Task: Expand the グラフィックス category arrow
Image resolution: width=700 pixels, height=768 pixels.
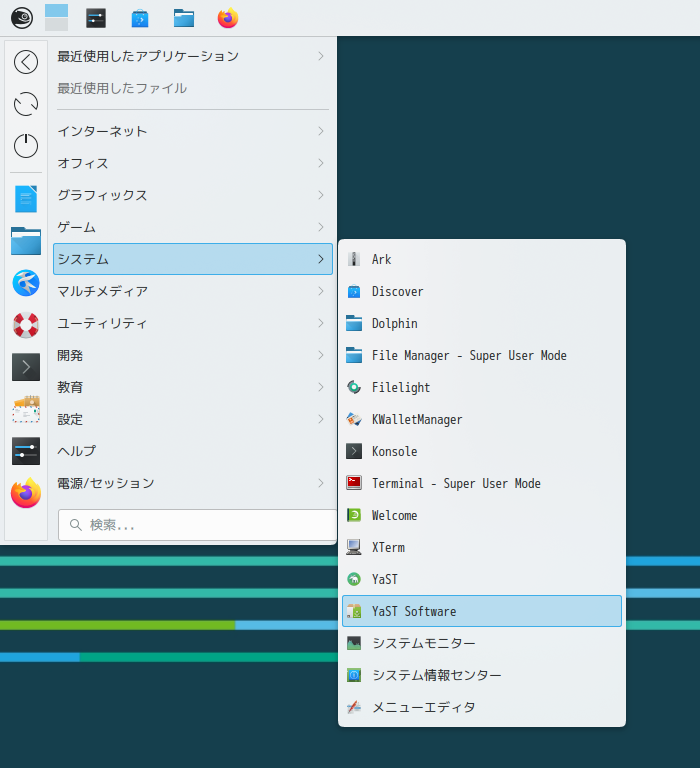Action: pos(321,195)
